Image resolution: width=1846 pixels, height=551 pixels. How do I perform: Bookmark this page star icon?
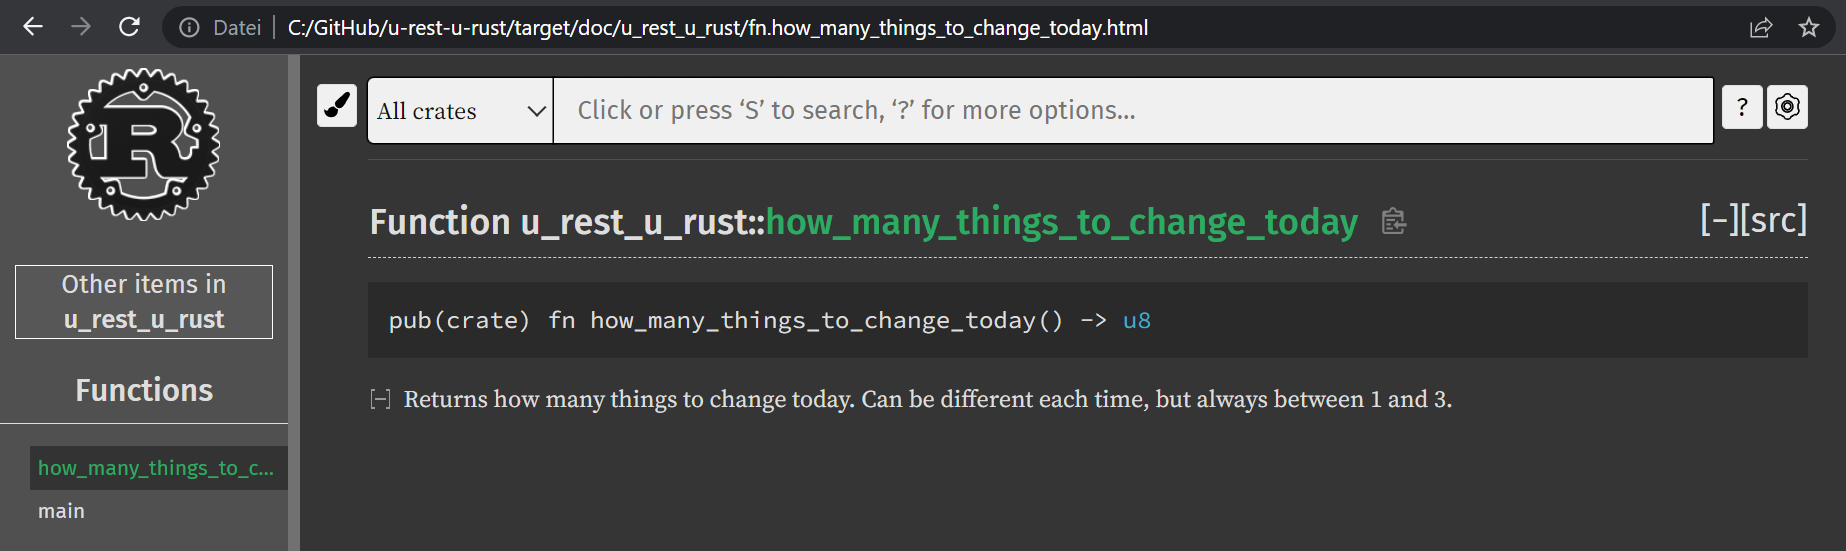(x=1808, y=27)
